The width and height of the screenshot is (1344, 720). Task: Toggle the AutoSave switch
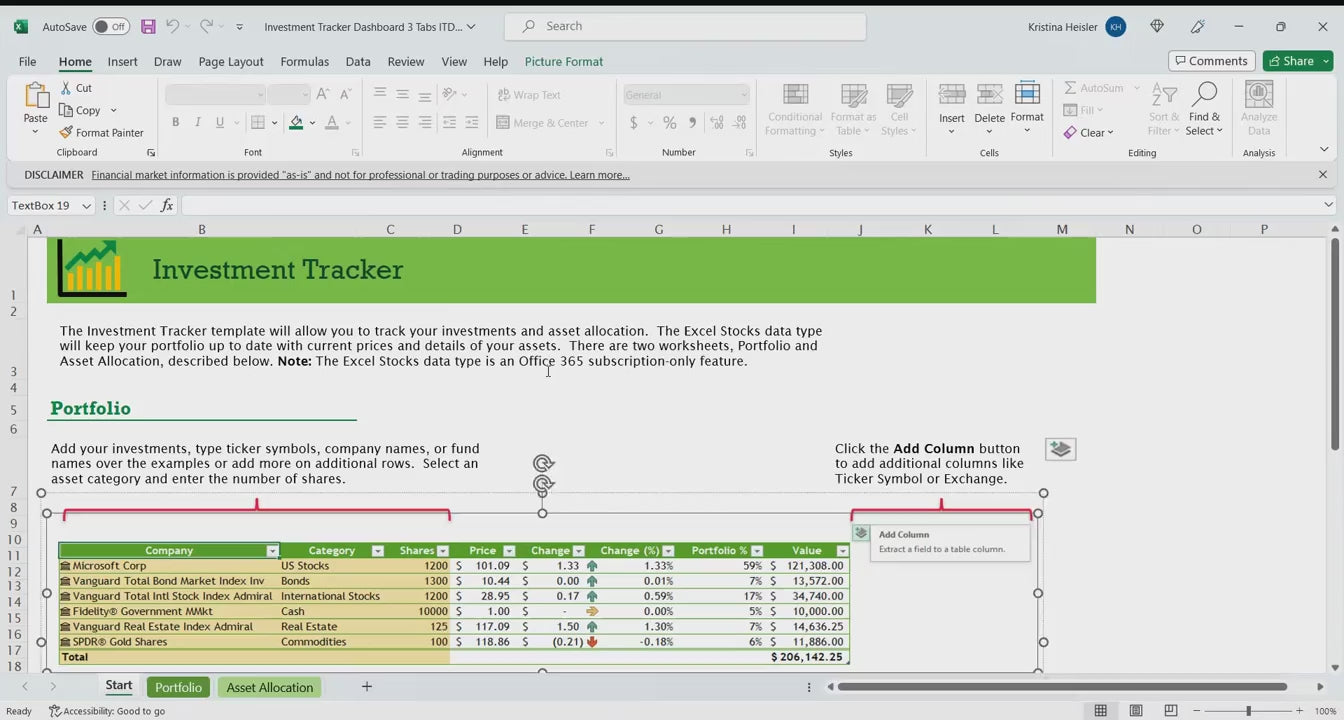pos(111,27)
